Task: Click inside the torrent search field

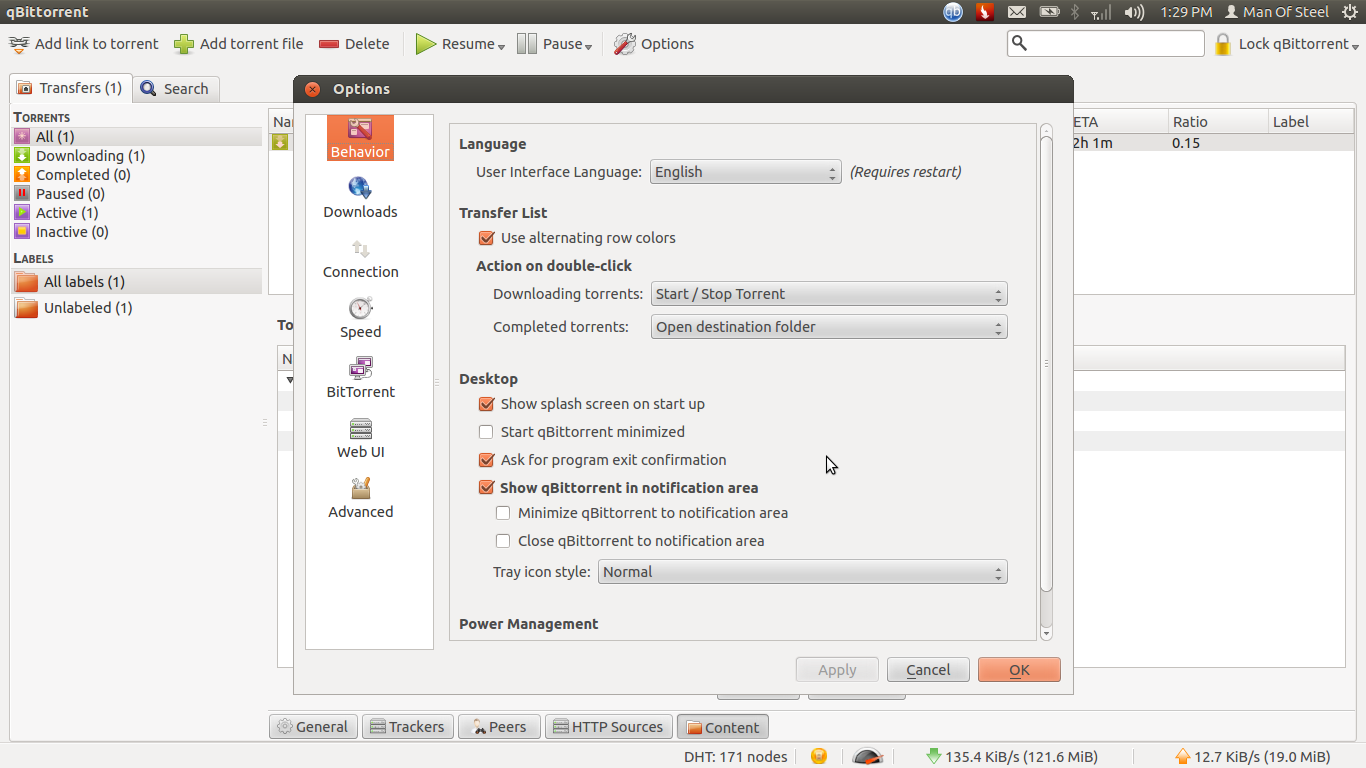Action: 1105,44
